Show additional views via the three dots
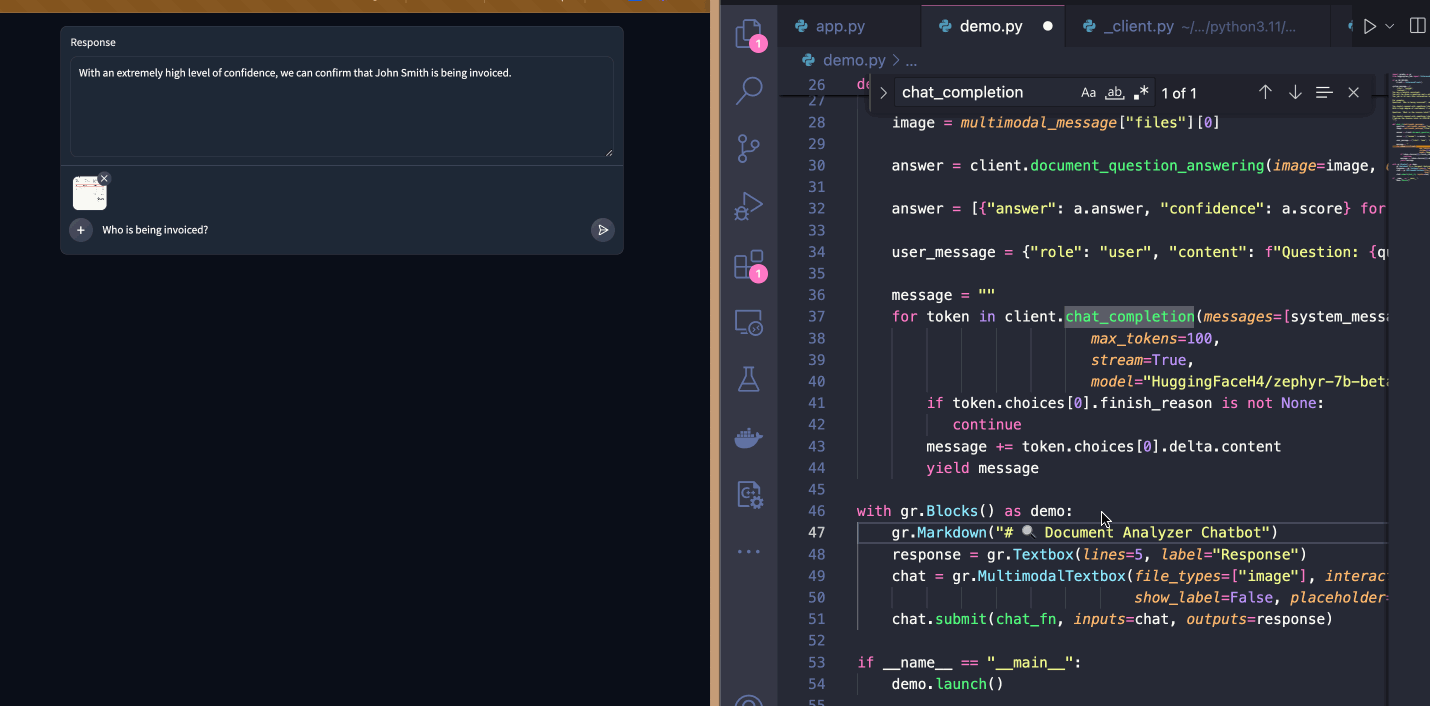1430x706 pixels. tap(748, 552)
